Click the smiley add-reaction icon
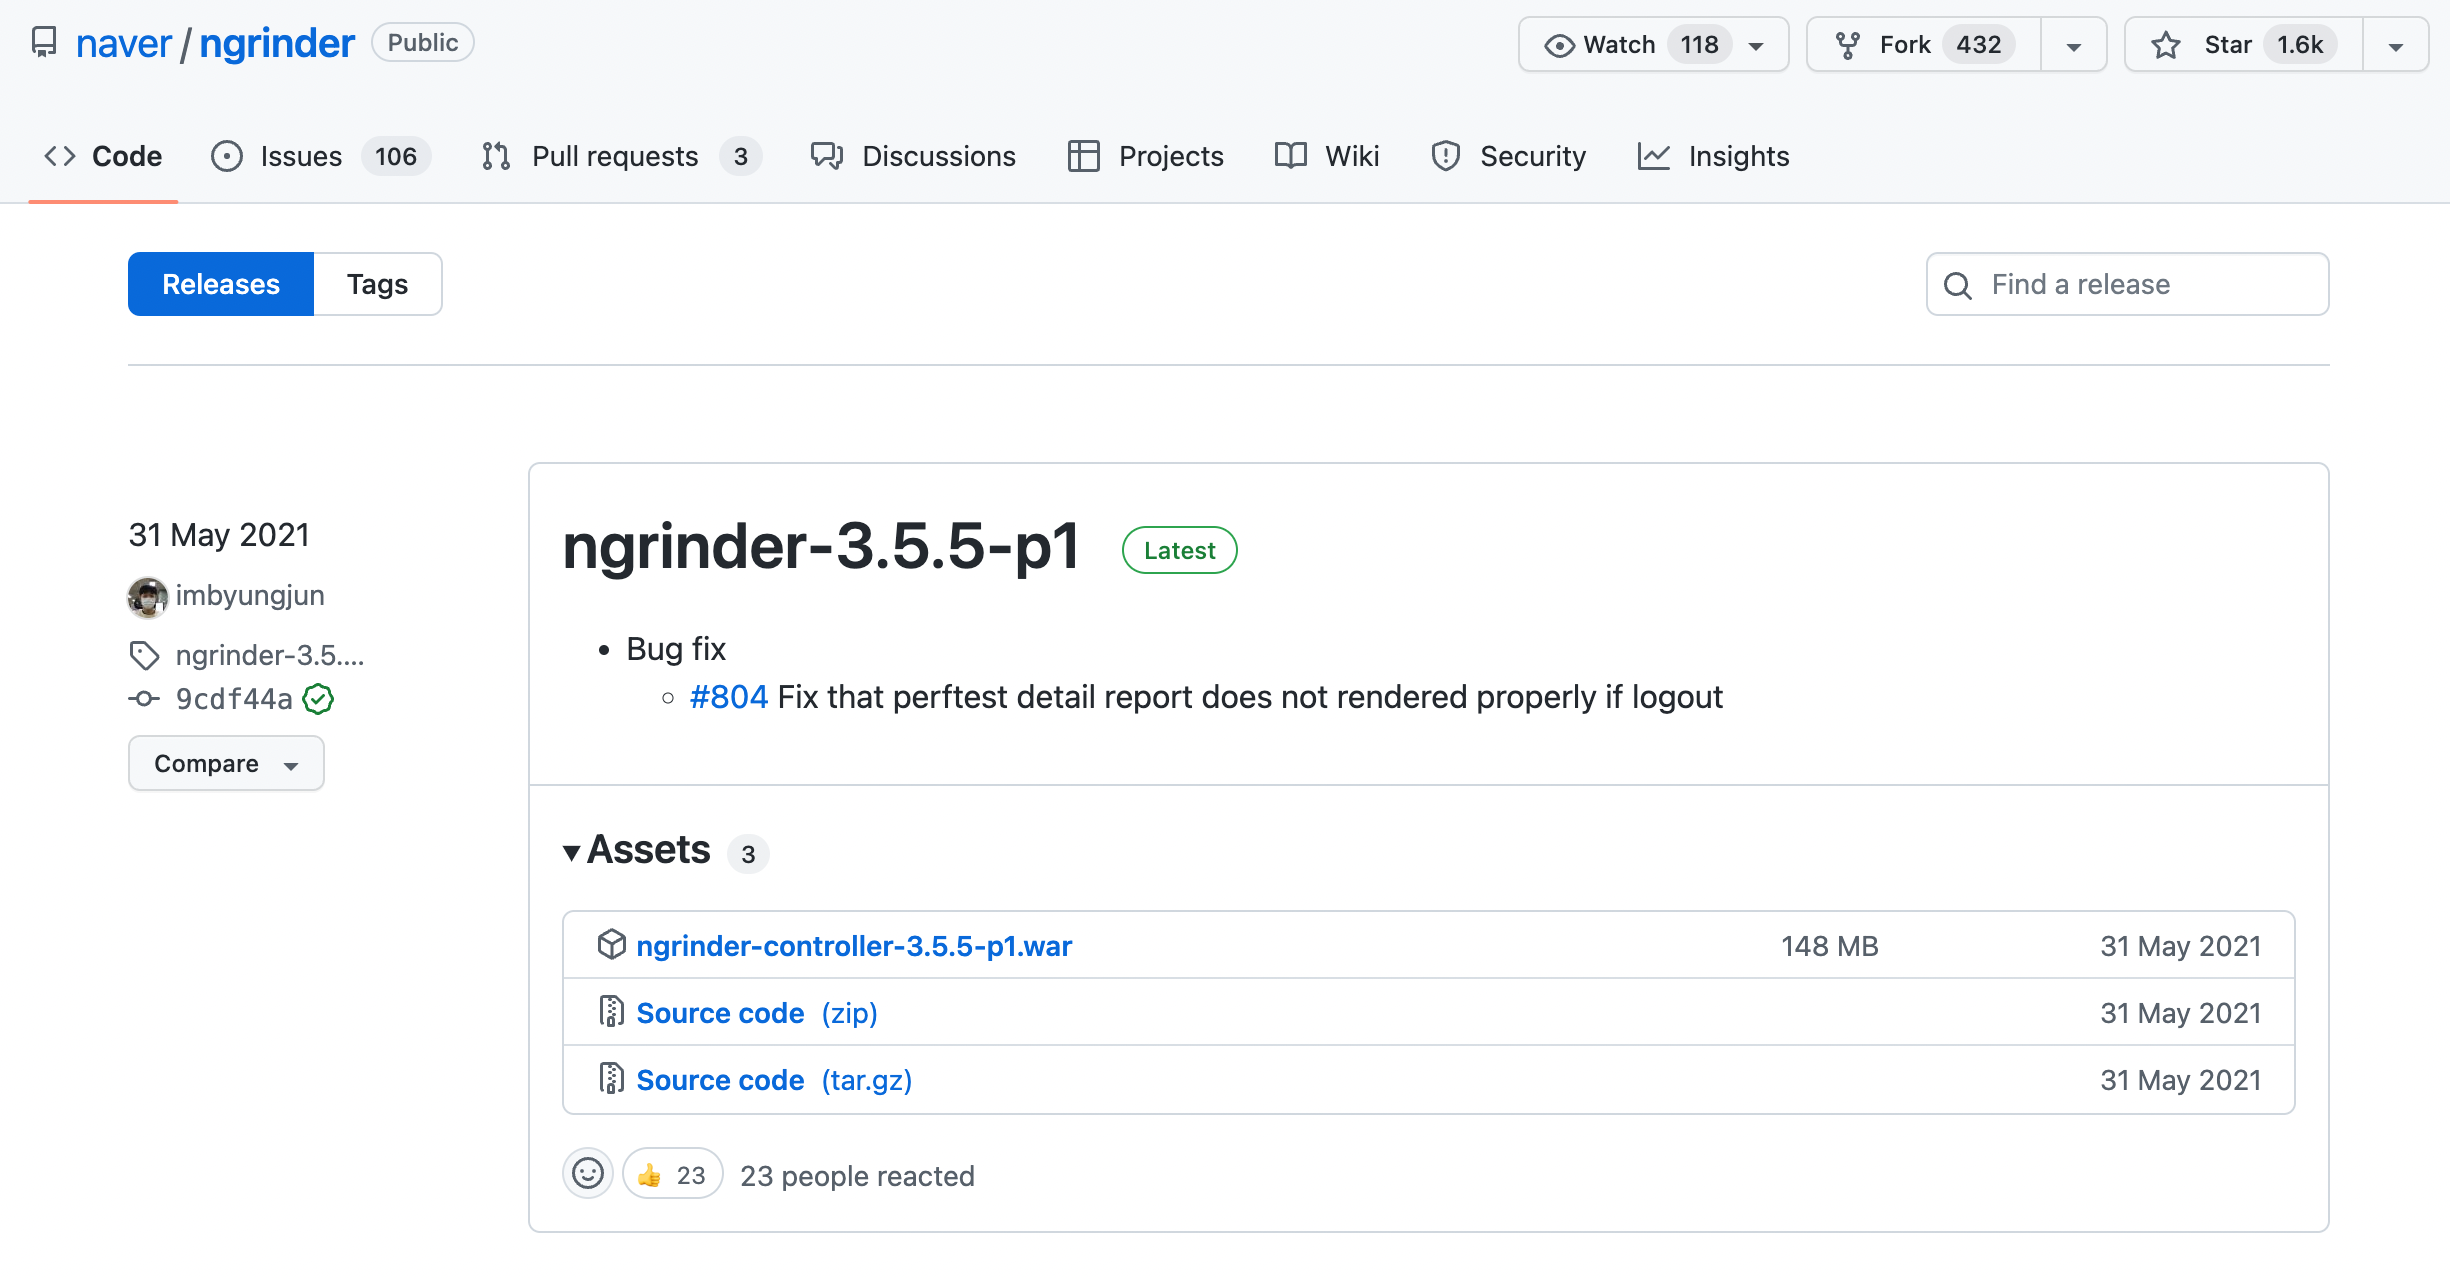2450x1278 pixels. [x=588, y=1173]
